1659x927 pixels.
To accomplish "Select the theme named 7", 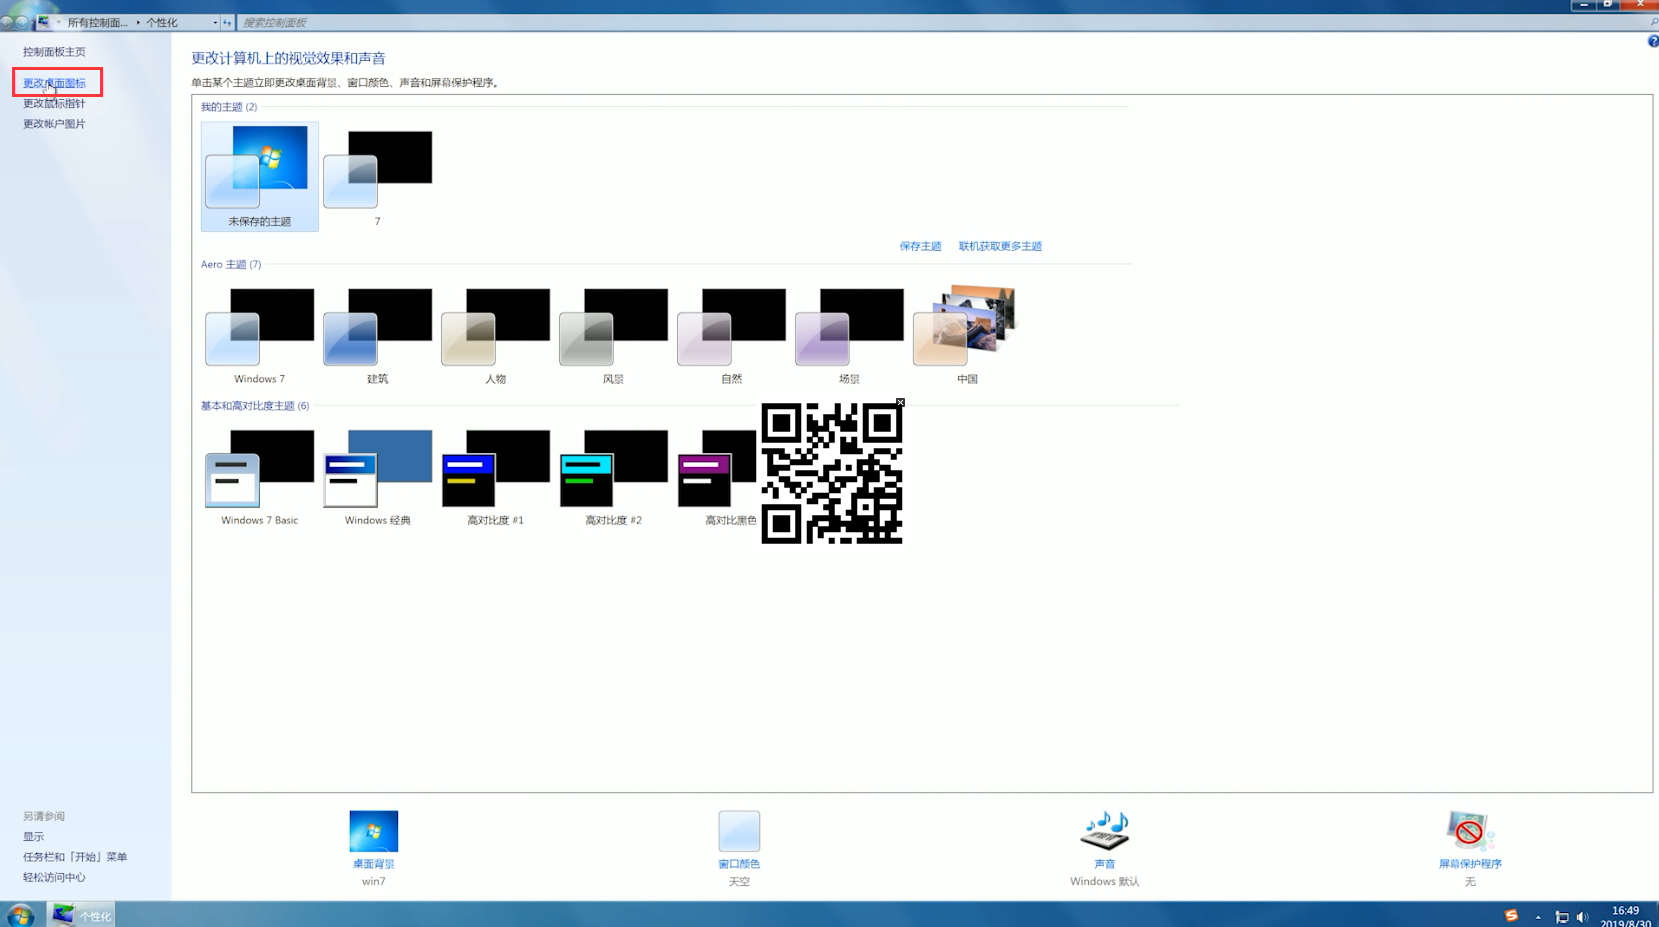I will pos(378,177).
